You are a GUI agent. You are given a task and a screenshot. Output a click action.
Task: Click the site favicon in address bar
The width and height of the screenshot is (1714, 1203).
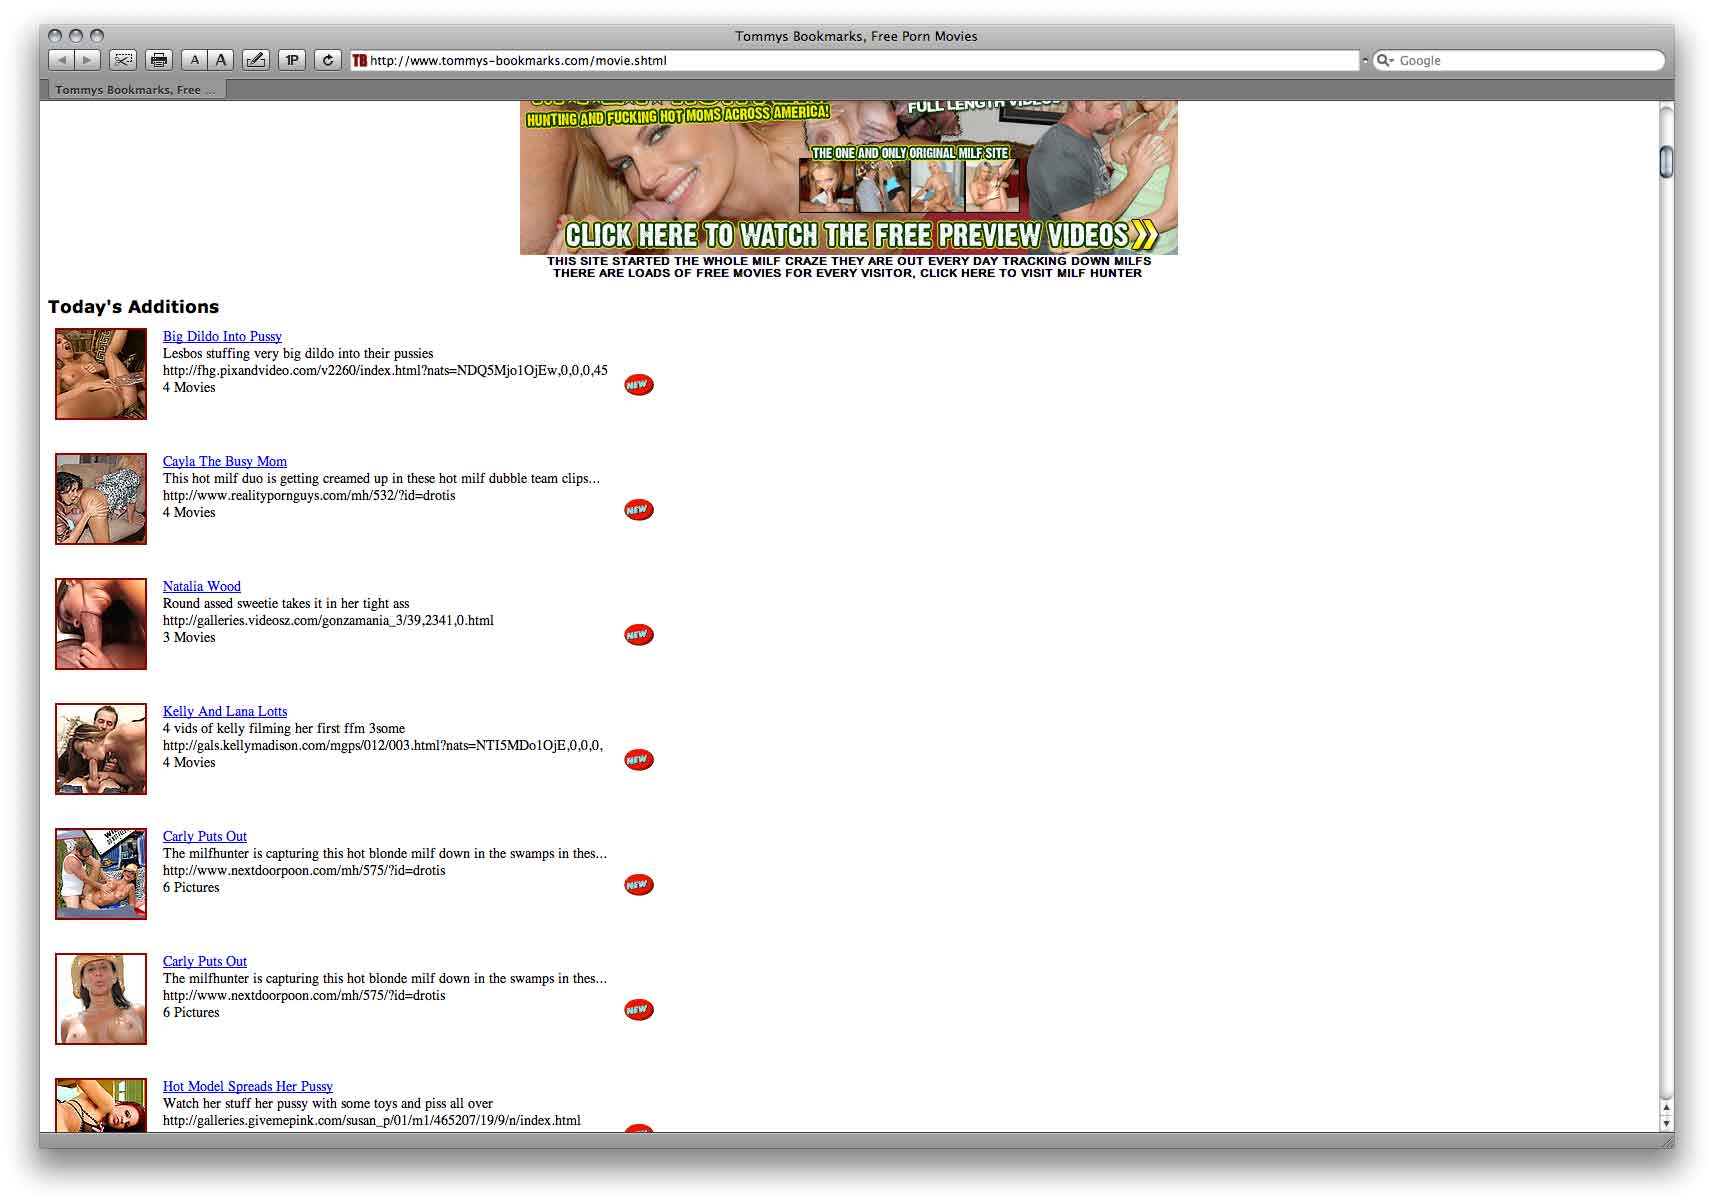point(360,60)
